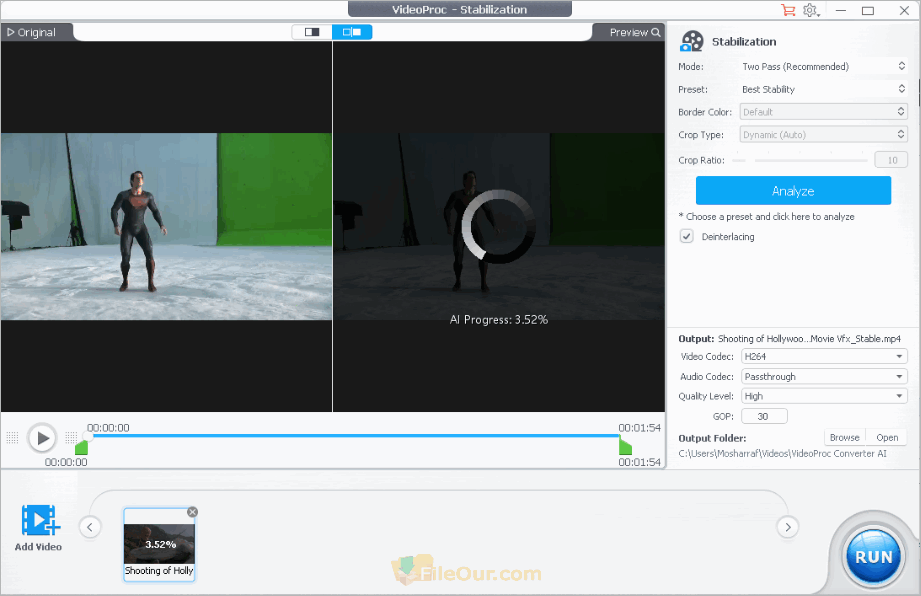Open the Preset dropdown Best Stability
The height and width of the screenshot is (596, 921).
click(823, 89)
